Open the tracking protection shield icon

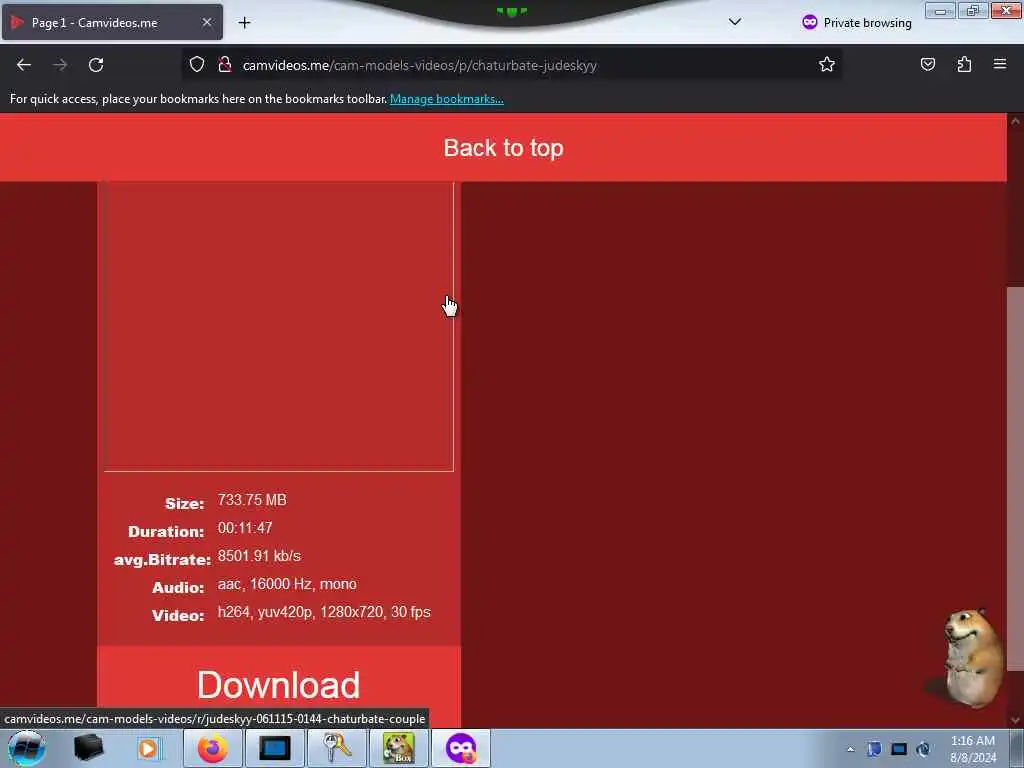(197, 65)
